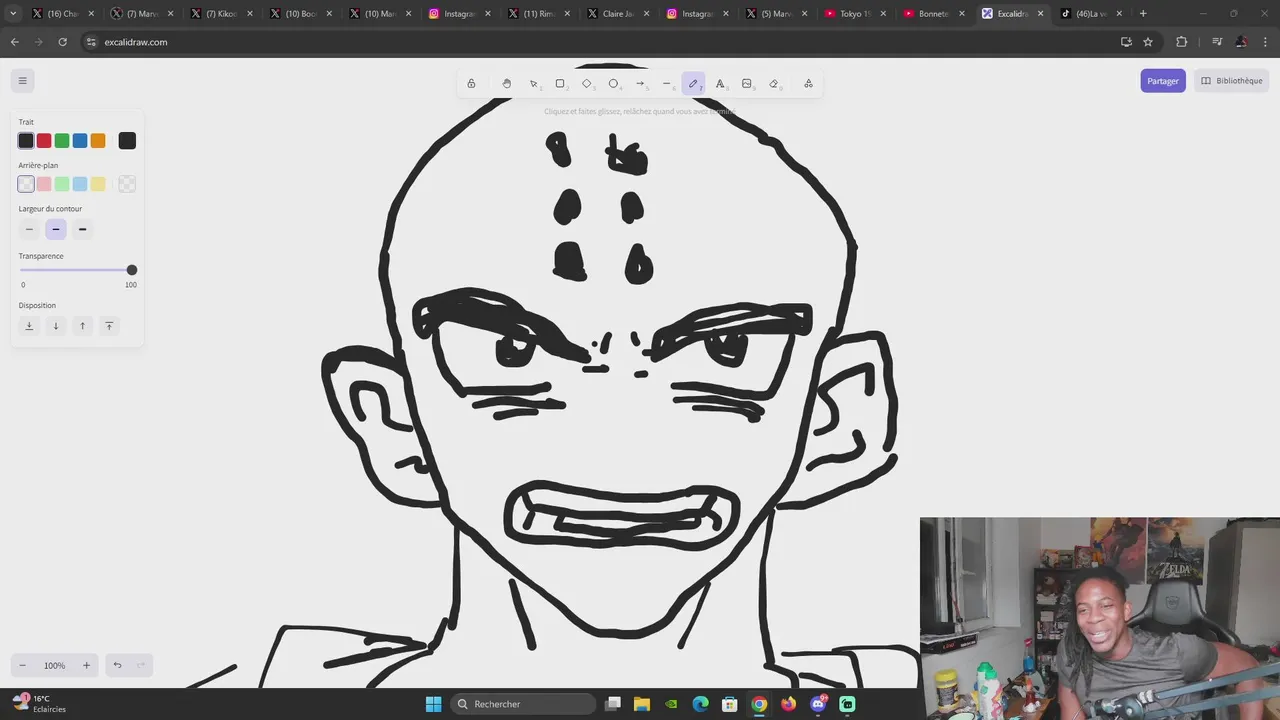Viewport: 1280px width, 720px height.
Task: Open the Windows Start menu
Action: (433, 704)
